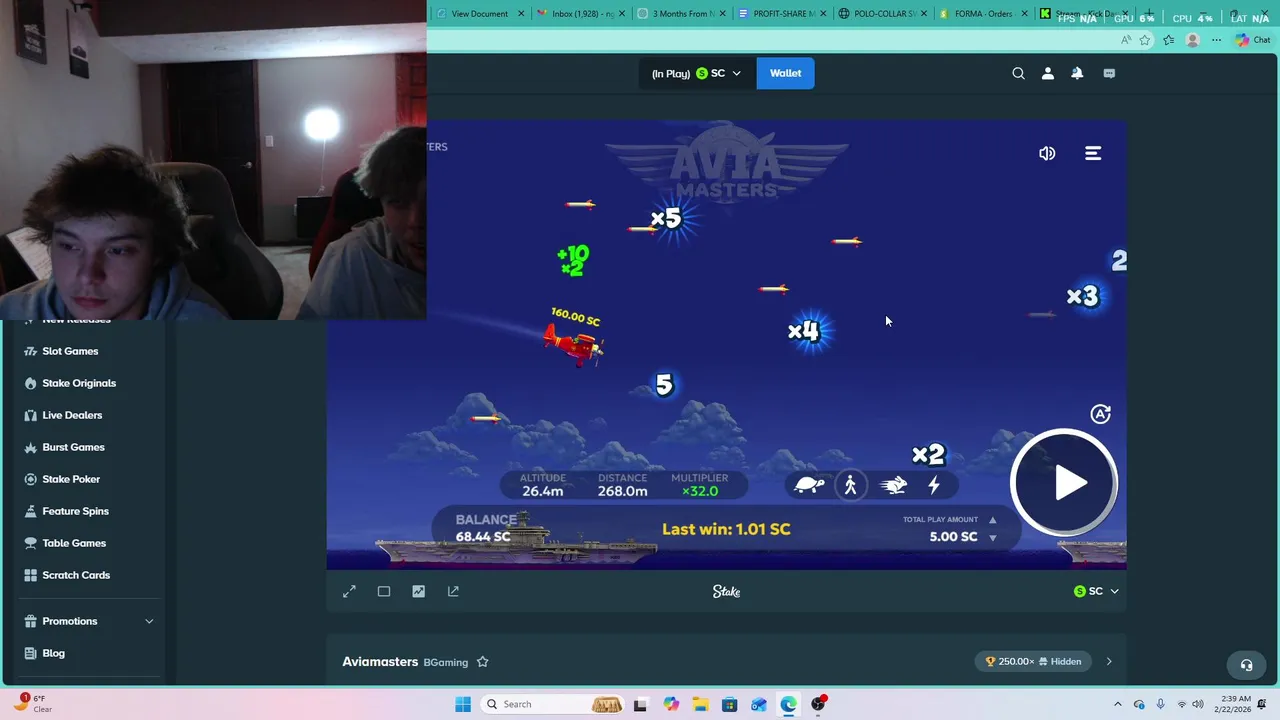
Task: Open live support headset button
Action: (x=1246, y=665)
